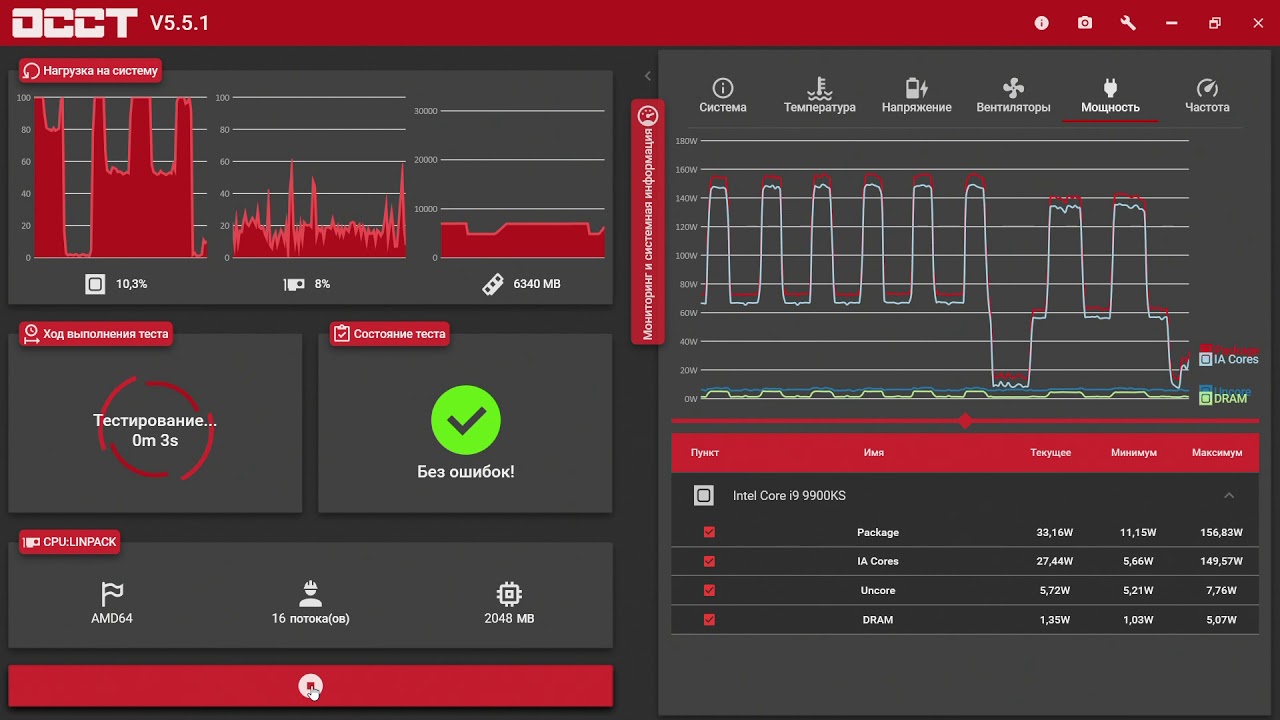Click the graph splitter diamond handle
The width and height of the screenshot is (1280, 720).
pyautogui.click(x=965, y=421)
